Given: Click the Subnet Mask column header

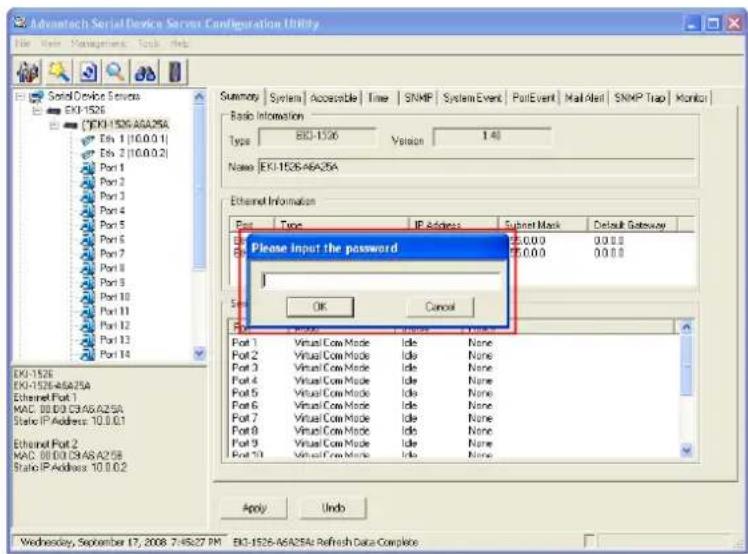Looking at the screenshot, I should [543, 225].
